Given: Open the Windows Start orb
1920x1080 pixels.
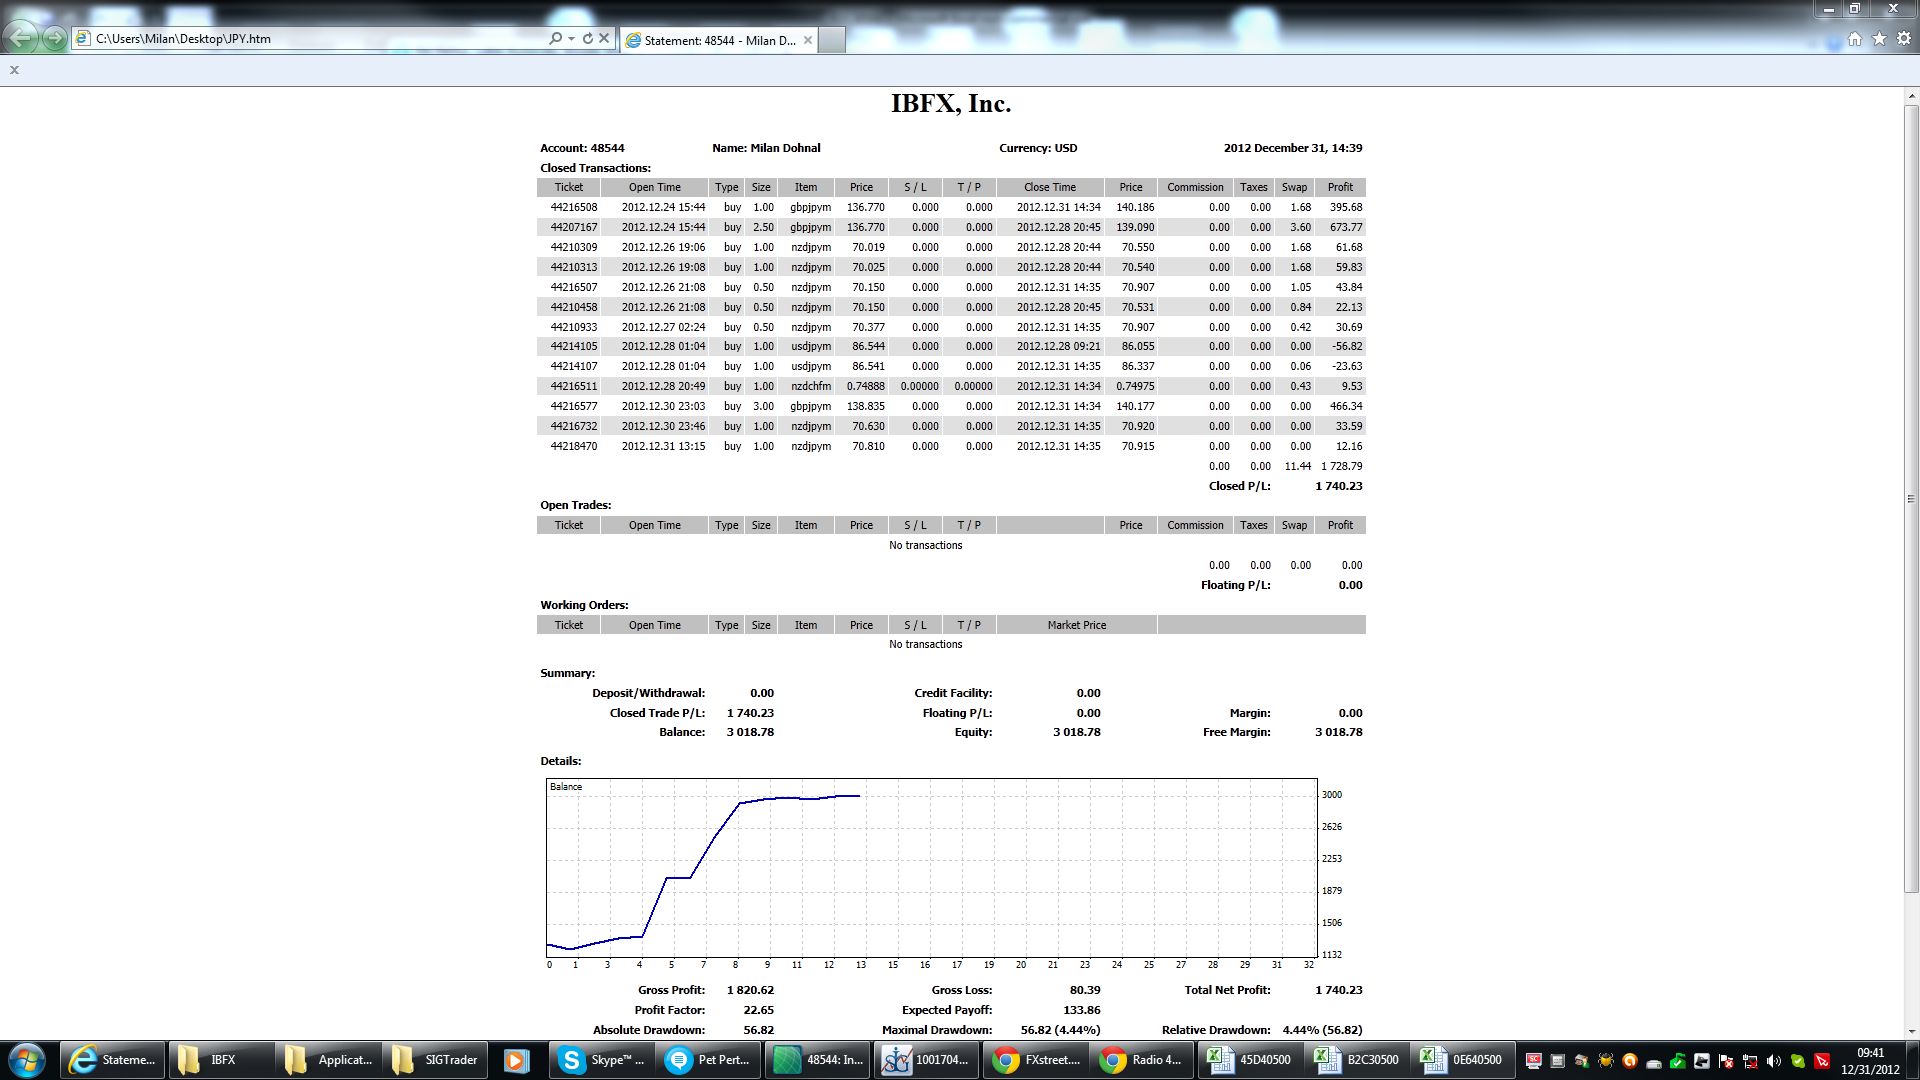Looking at the screenshot, I should coord(27,1060).
